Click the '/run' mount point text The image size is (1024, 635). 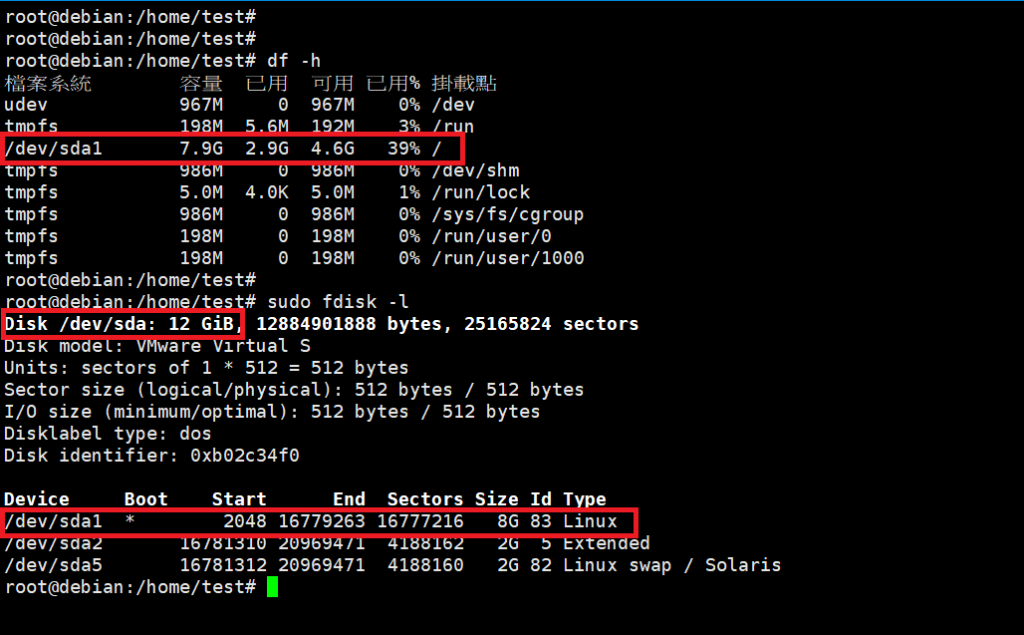453,127
